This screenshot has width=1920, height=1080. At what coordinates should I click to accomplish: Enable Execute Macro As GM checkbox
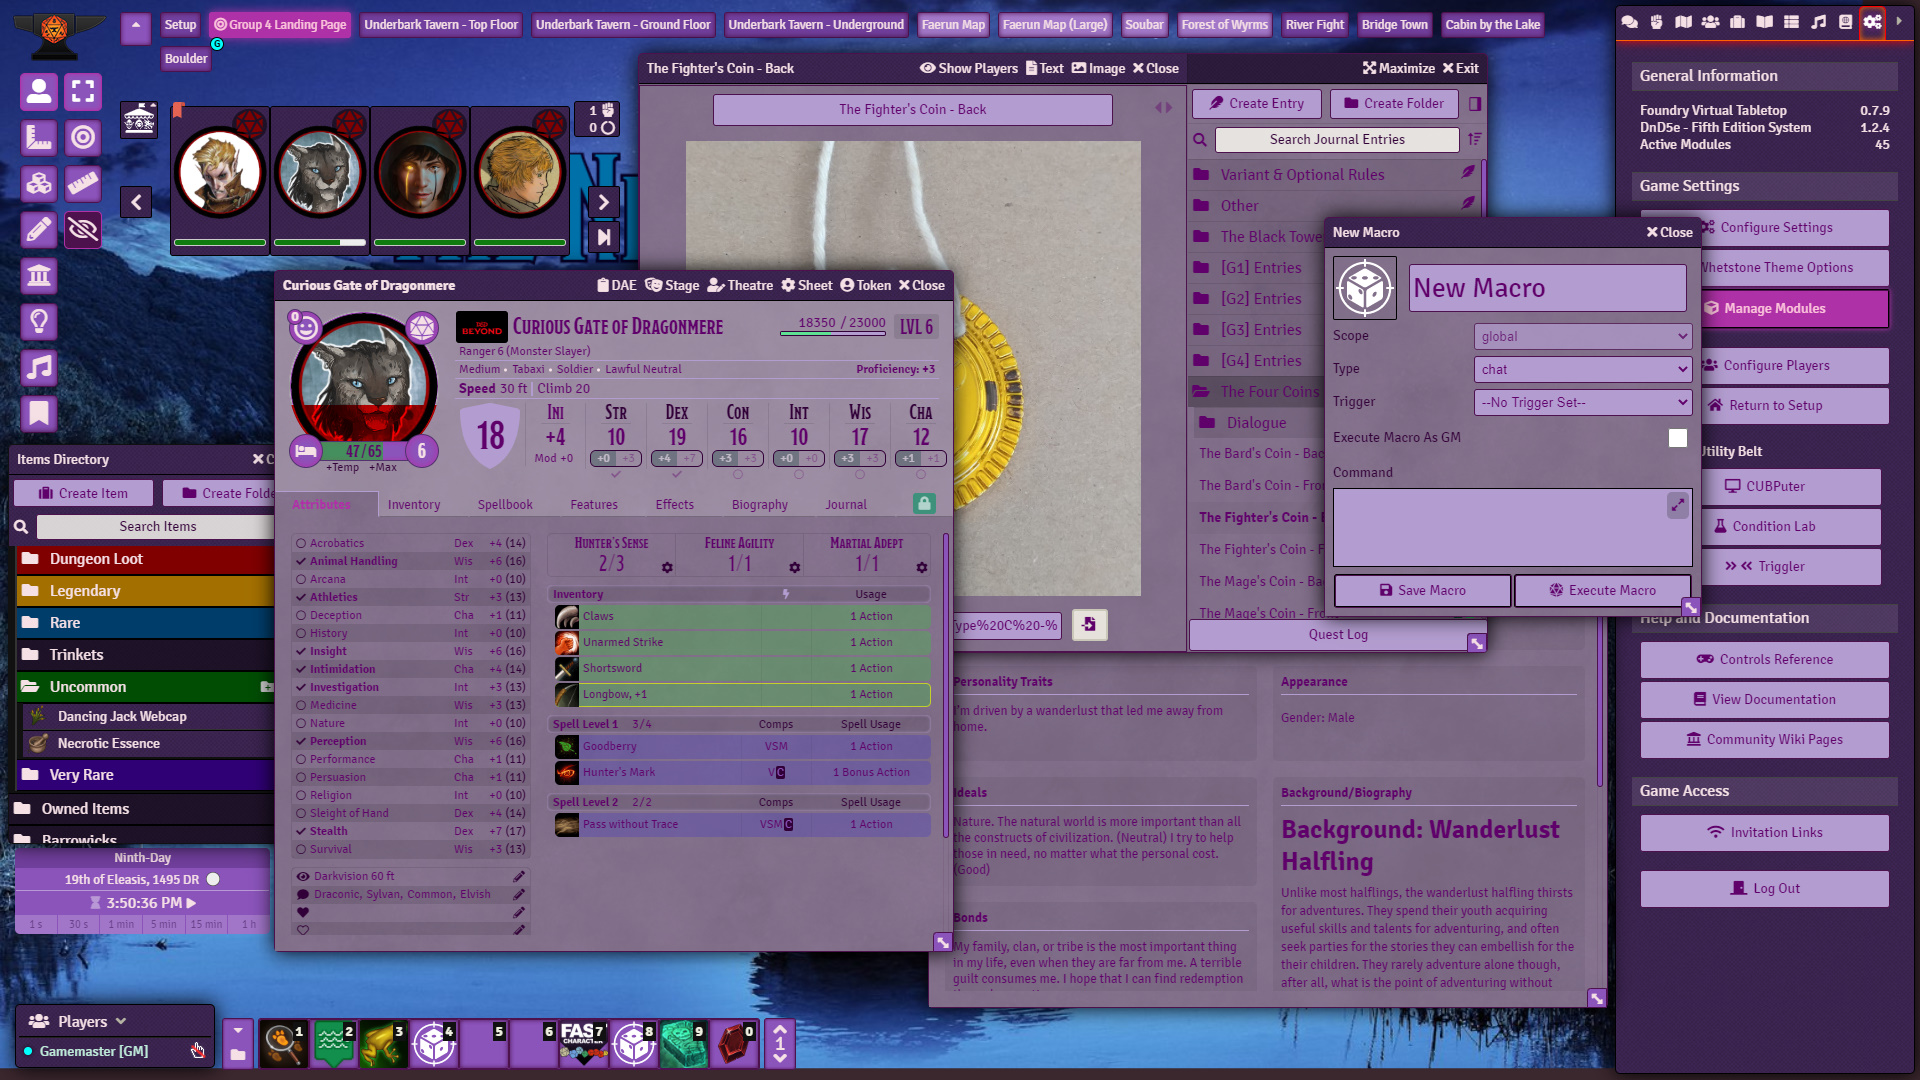coord(1677,438)
